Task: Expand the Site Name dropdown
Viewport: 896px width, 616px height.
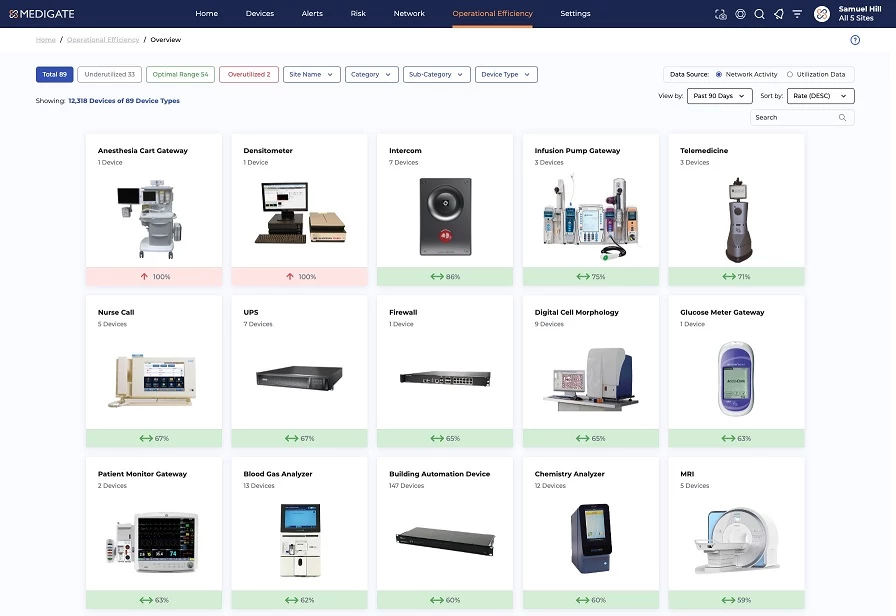Action: tap(311, 74)
